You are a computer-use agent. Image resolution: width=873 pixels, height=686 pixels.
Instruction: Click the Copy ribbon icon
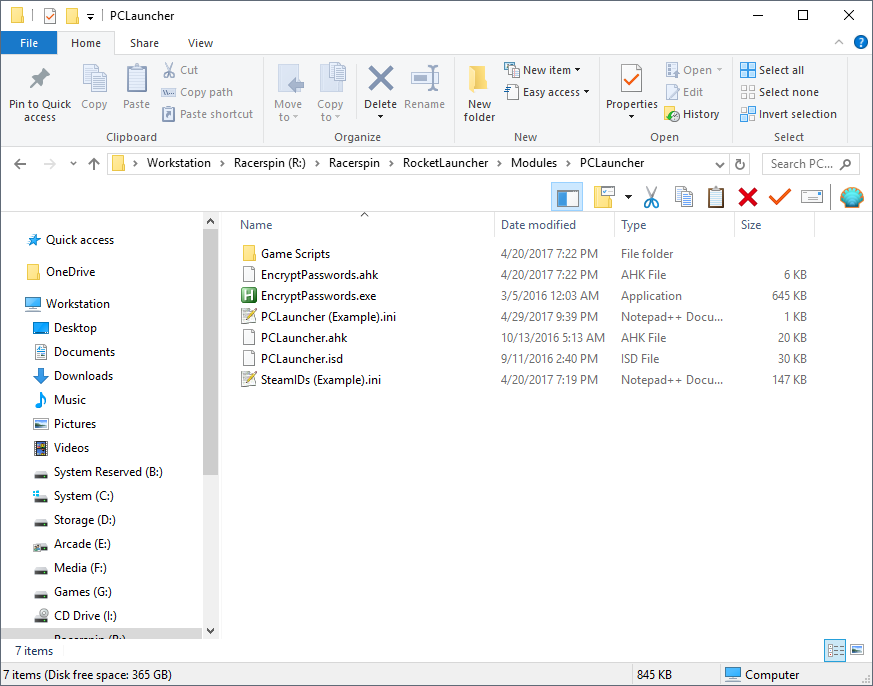click(x=94, y=79)
